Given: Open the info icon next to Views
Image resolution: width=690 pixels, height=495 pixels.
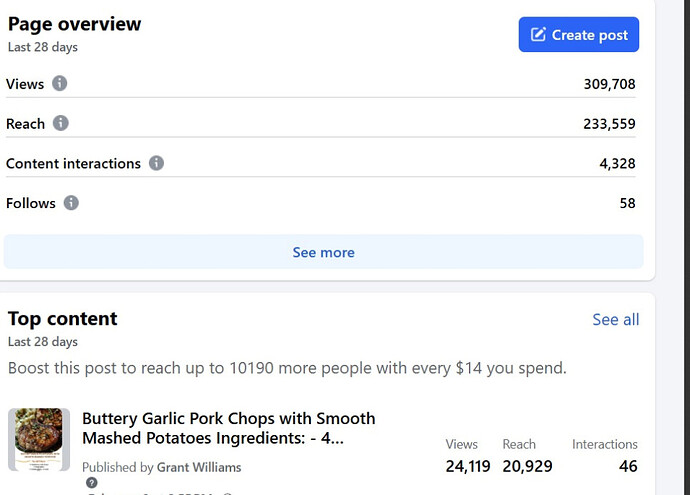Looking at the screenshot, I should click(60, 83).
